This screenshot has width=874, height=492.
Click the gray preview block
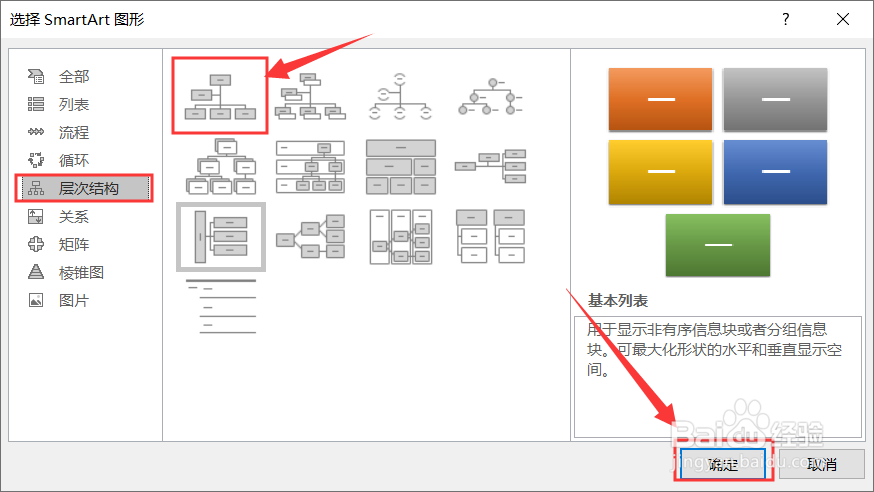pos(775,99)
